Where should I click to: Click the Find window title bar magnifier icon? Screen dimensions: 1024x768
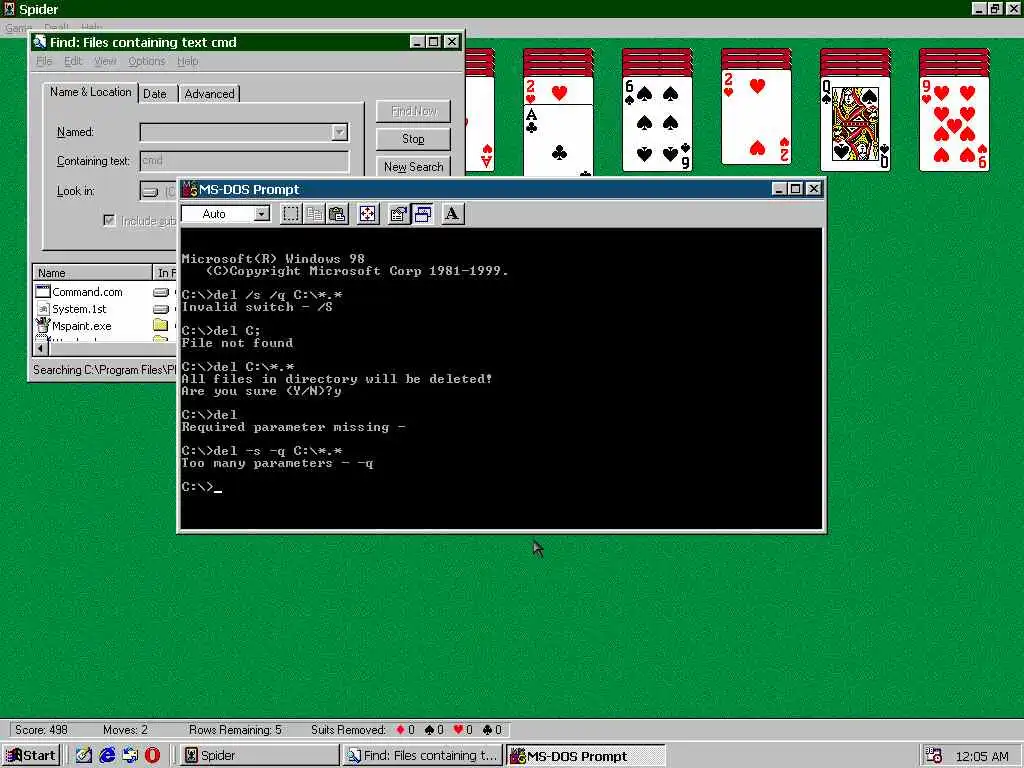40,42
